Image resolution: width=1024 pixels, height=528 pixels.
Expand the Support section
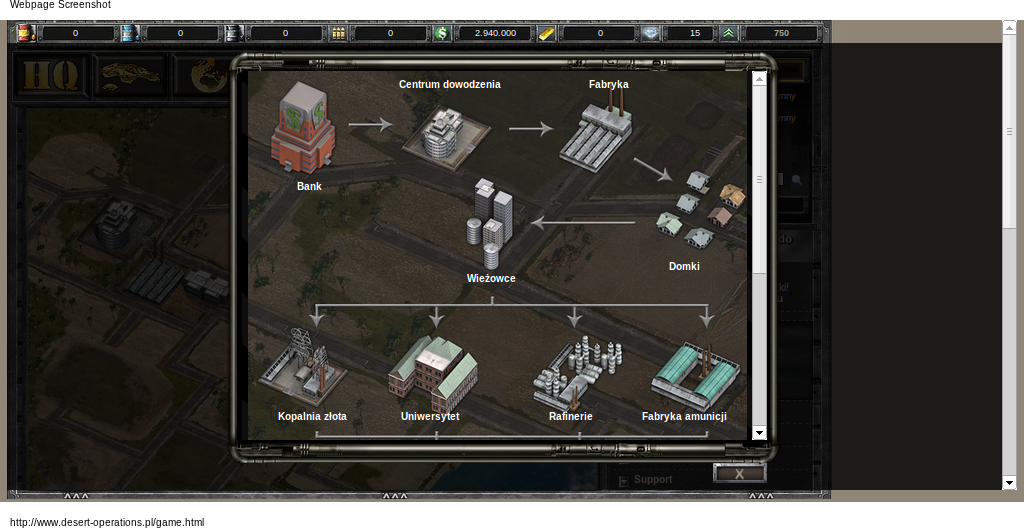(x=623, y=481)
